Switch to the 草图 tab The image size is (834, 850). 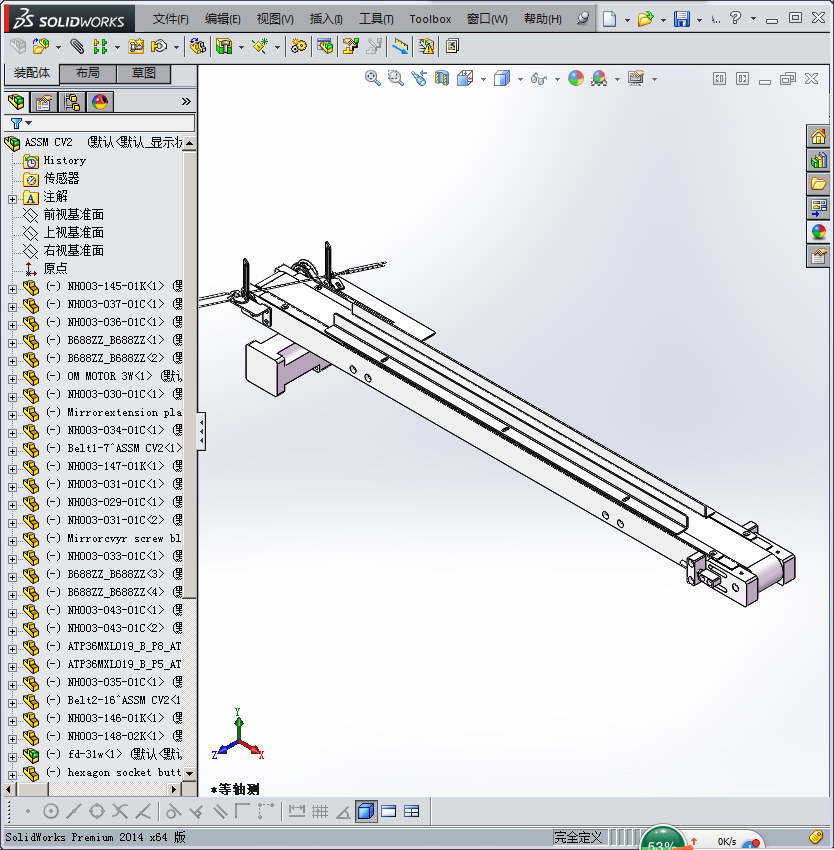pos(144,73)
